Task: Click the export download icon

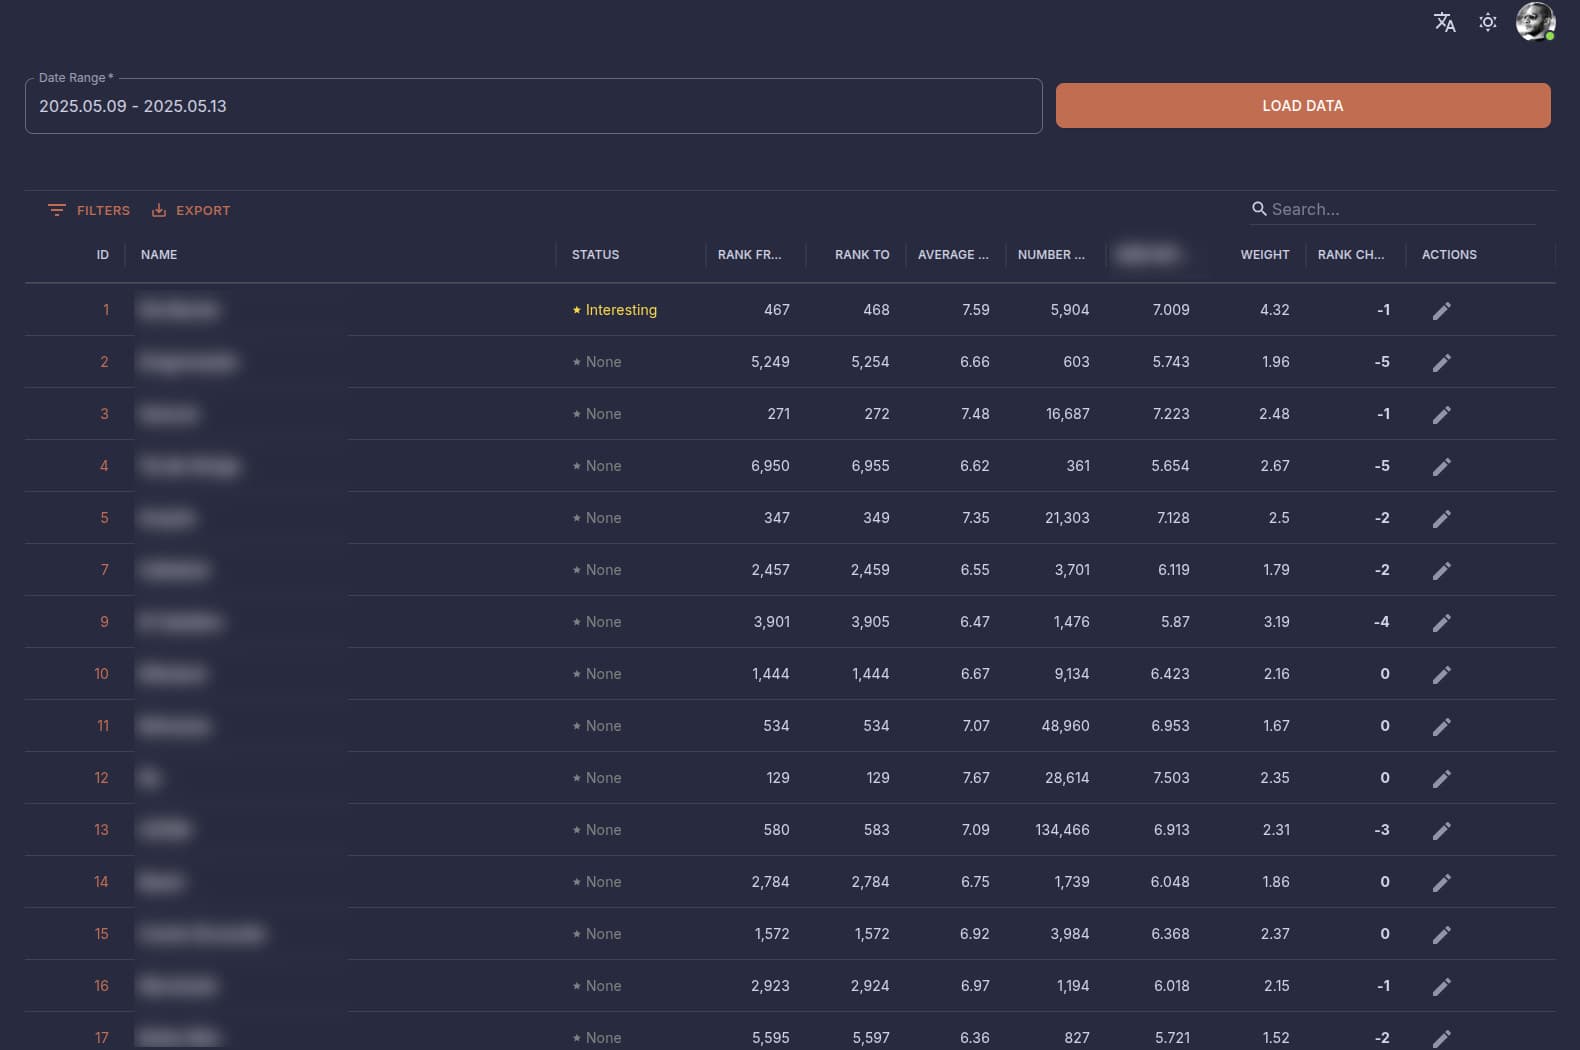Action: point(158,210)
